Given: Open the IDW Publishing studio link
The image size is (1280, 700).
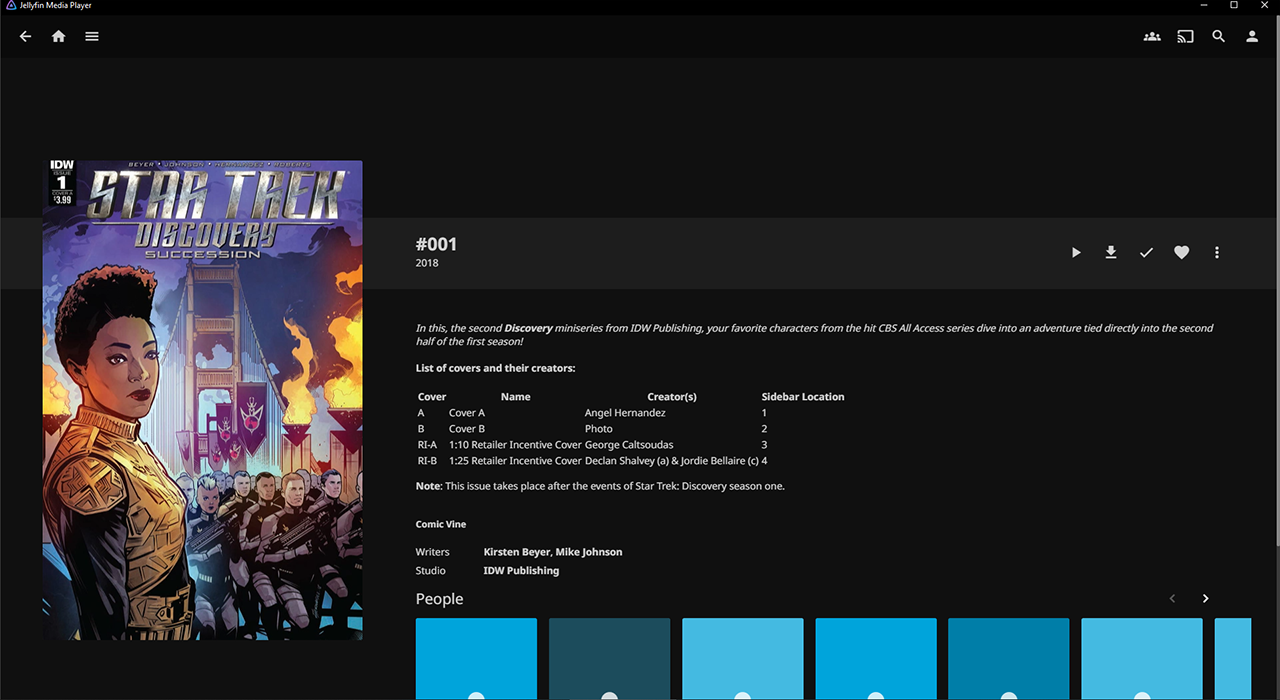Looking at the screenshot, I should point(521,571).
